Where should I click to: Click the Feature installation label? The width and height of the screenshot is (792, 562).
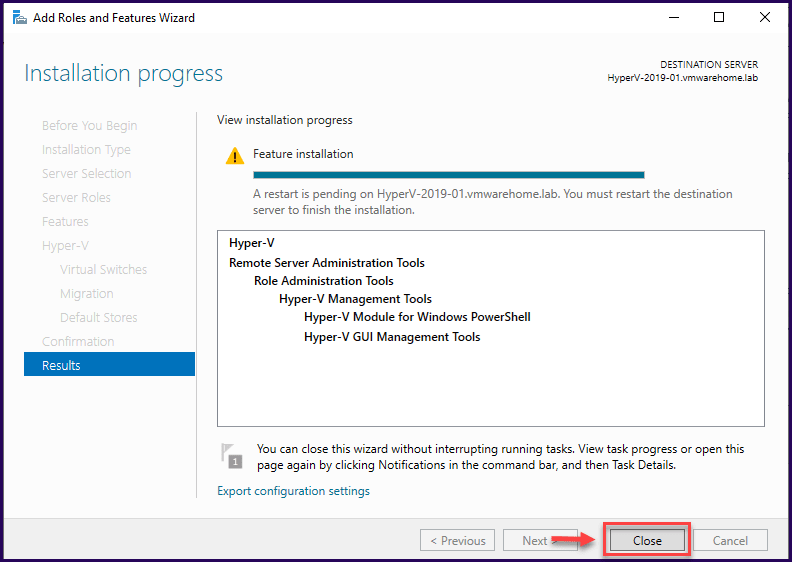[303, 154]
